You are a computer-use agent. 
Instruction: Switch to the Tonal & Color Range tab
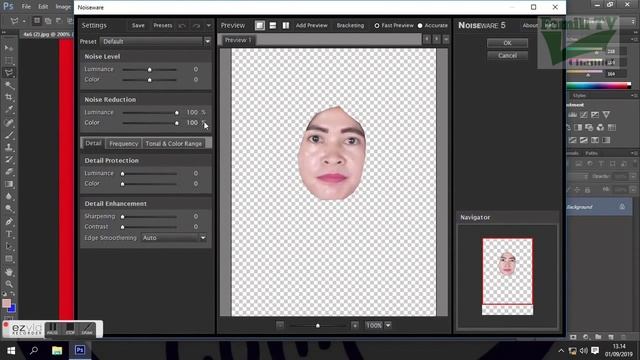(173, 143)
